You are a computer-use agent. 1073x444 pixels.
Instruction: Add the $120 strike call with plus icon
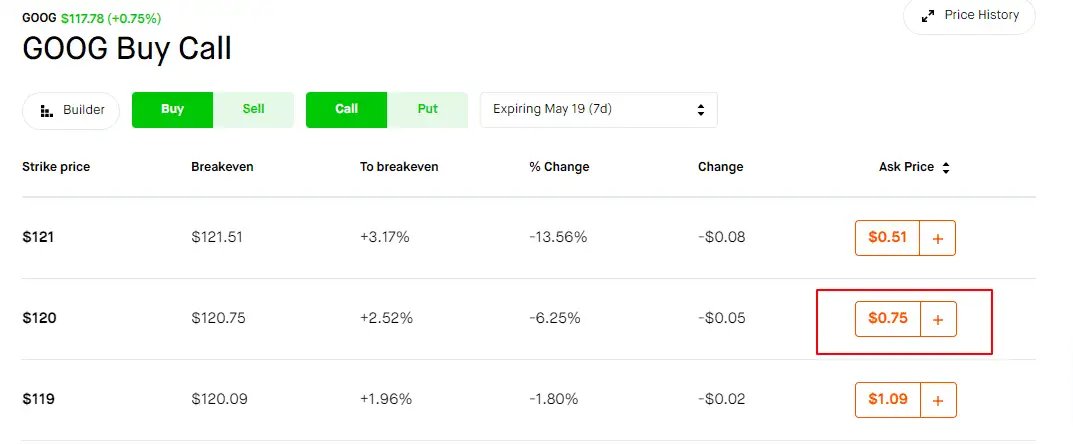tap(938, 319)
